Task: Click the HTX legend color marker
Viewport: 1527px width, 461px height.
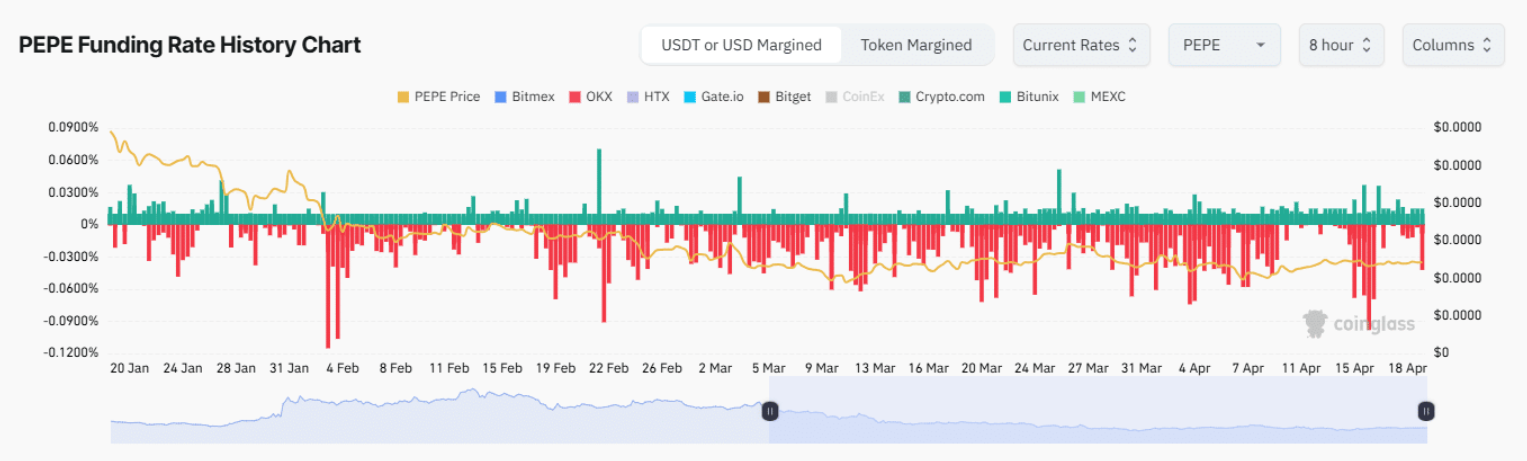Action: pyautogui.click(x=632, y=97)
